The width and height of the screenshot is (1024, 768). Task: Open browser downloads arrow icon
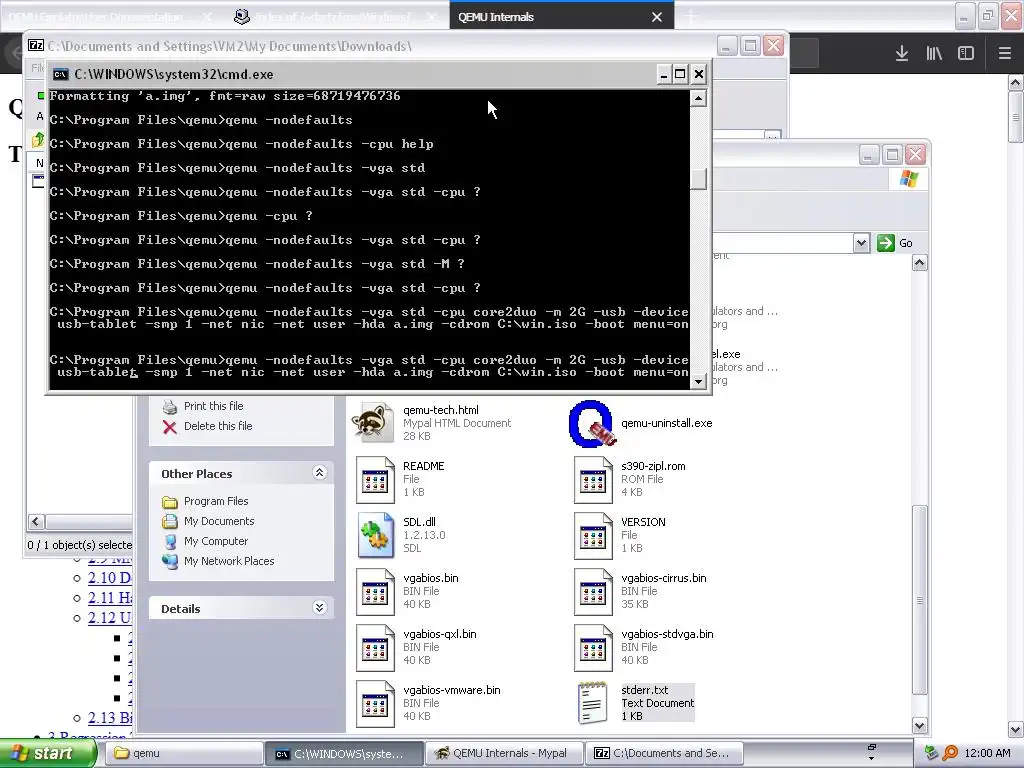tap(902, 54)
